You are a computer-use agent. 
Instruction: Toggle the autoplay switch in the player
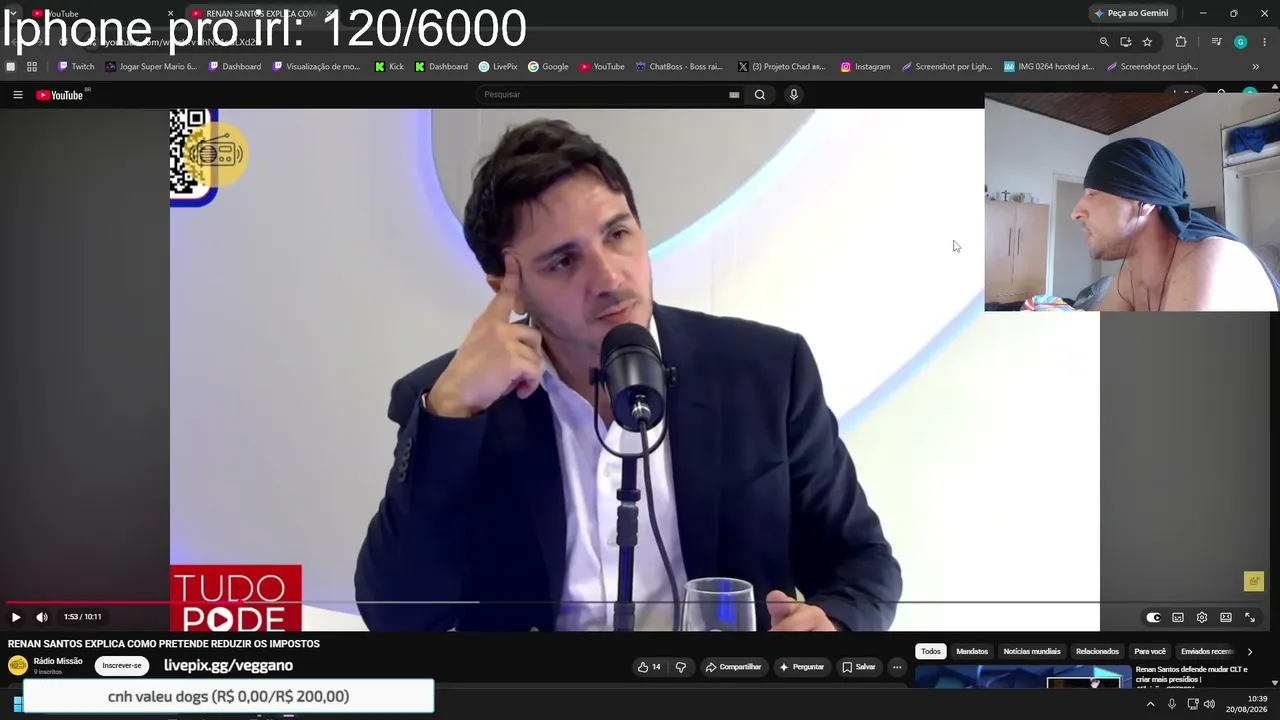[x=1153, y=617]
